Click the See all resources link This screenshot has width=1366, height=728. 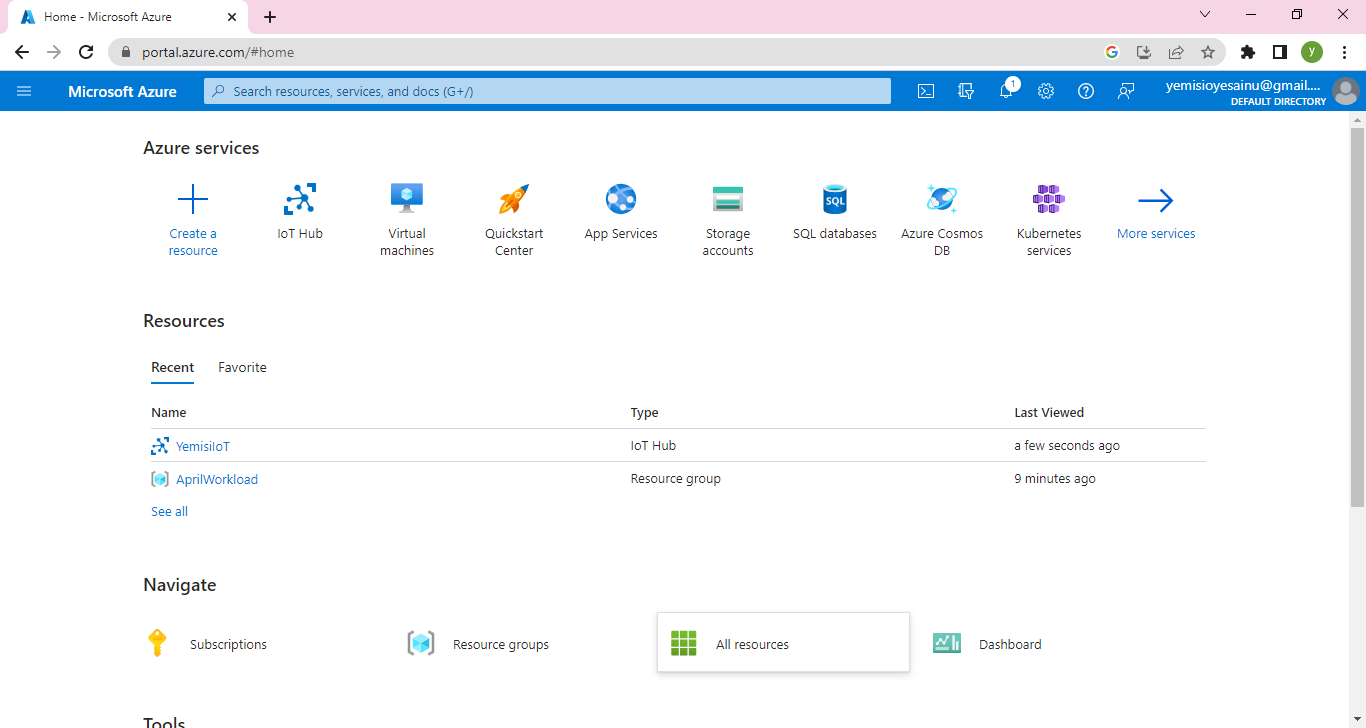pyautogui.click(x=169, y=511)
